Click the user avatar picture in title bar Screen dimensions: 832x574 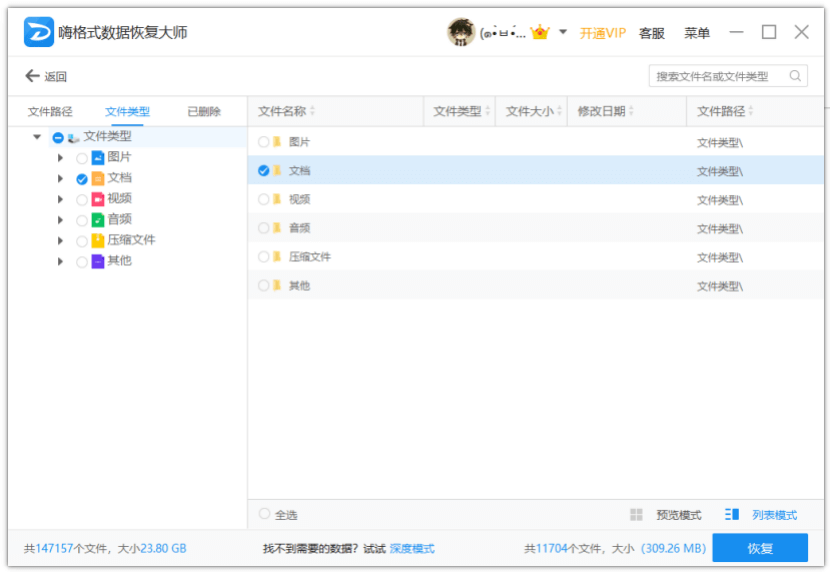click(x=460, y=32)
